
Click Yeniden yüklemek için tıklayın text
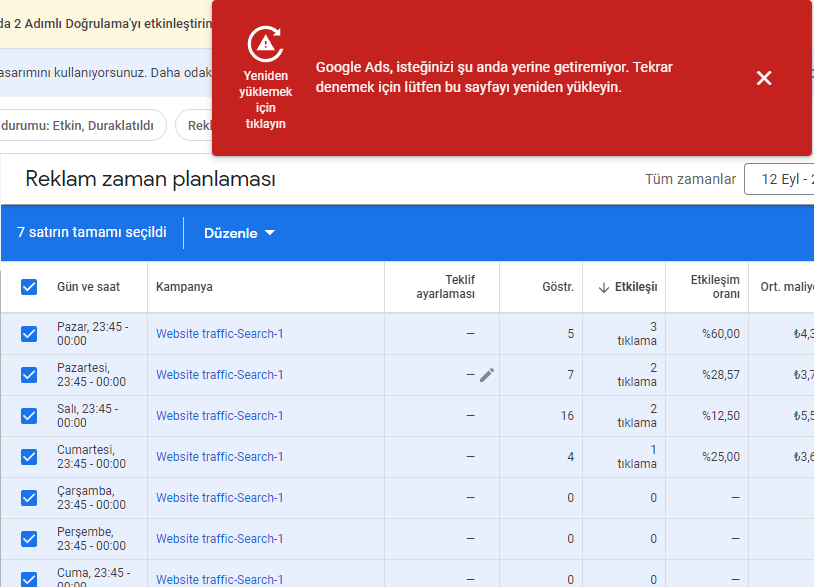pos(265,100)
